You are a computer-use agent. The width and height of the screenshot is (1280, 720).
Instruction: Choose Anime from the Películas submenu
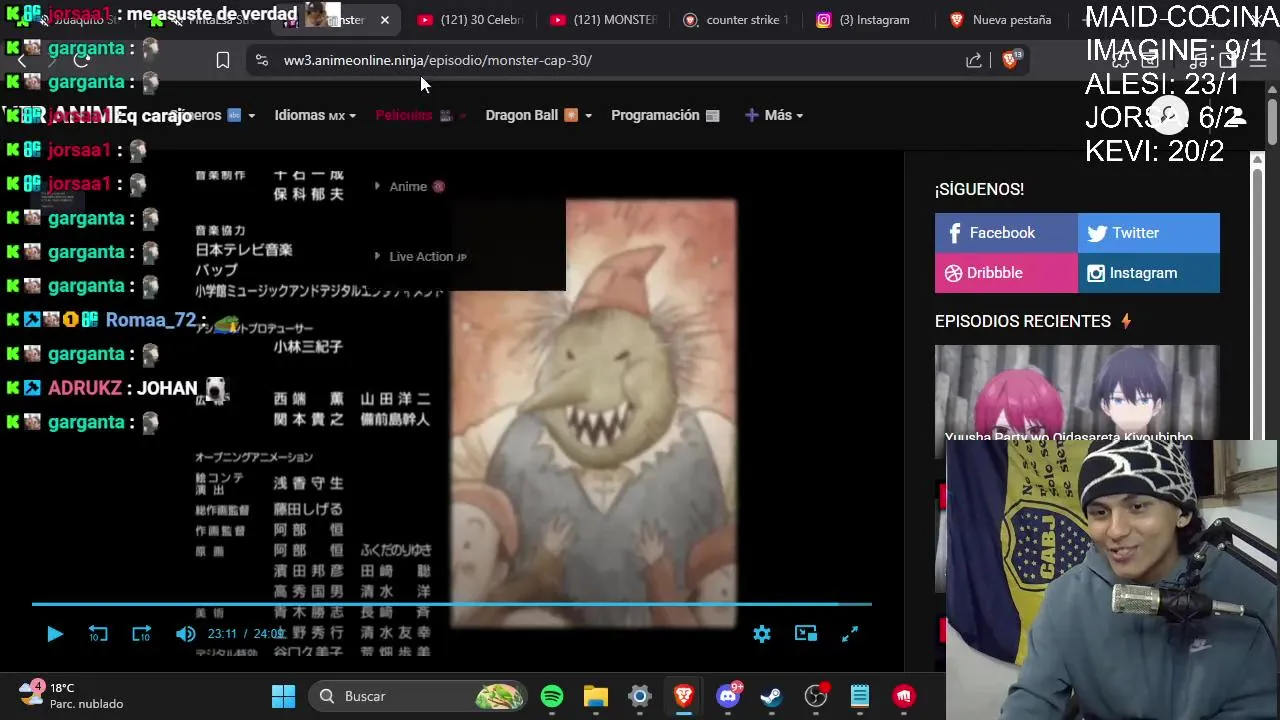(x=410, y=186)
